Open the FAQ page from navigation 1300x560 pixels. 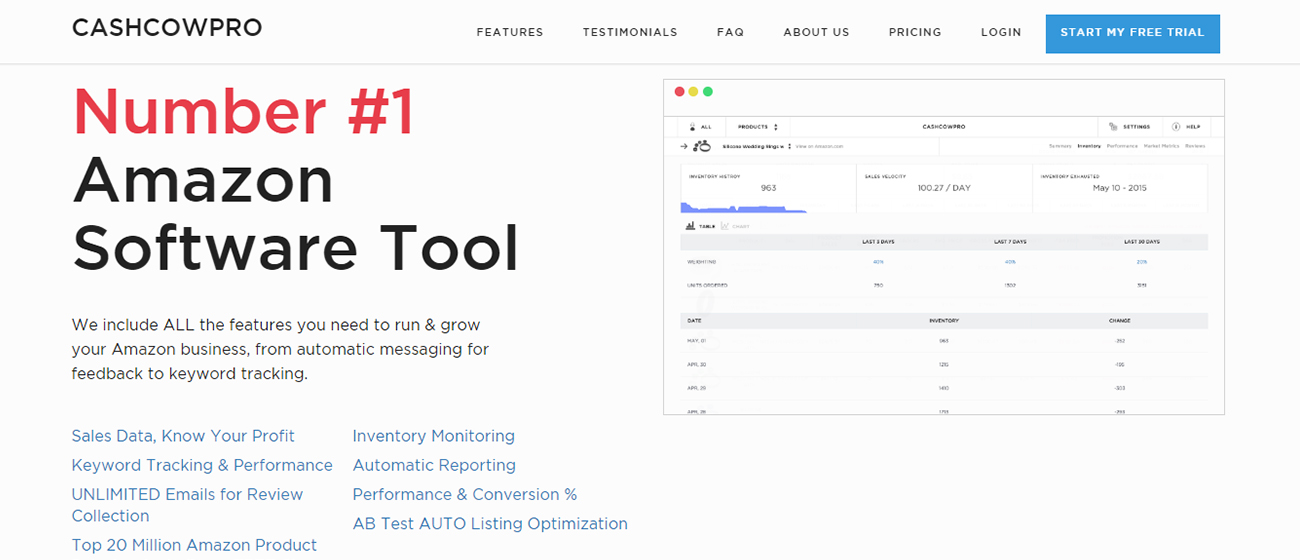coord(730,32)
